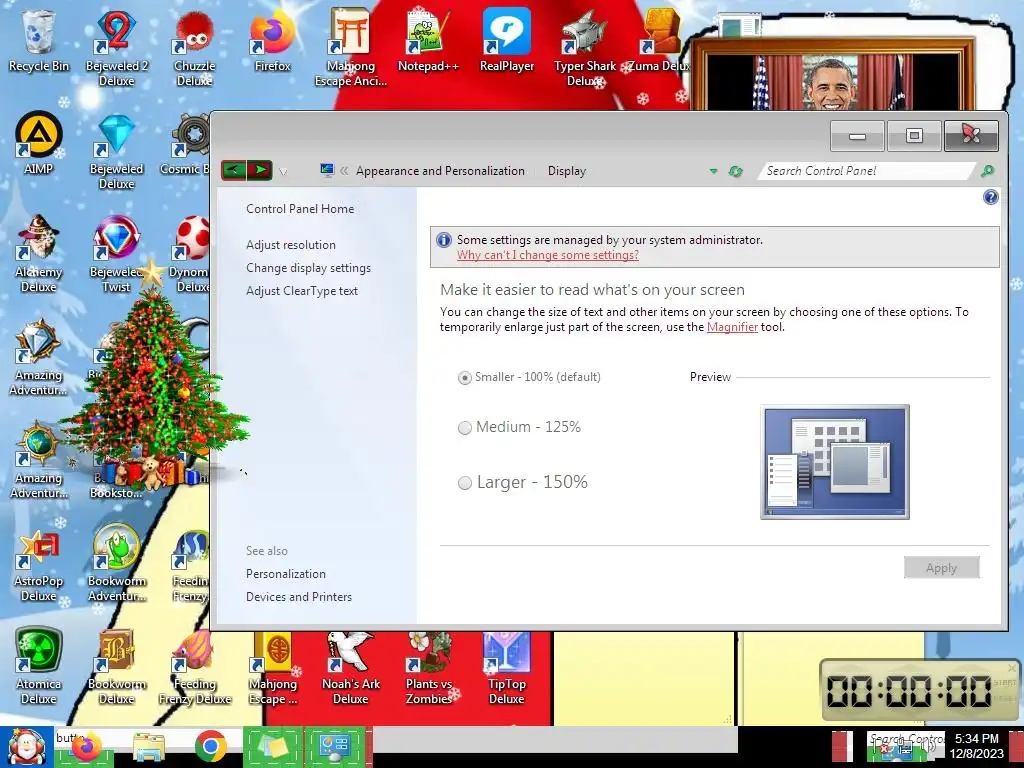The width and height of the screenshot is (1024, 768).
Task: Launch Plants vs Zombies desktop shortcut
Action: tap(428, 669)
